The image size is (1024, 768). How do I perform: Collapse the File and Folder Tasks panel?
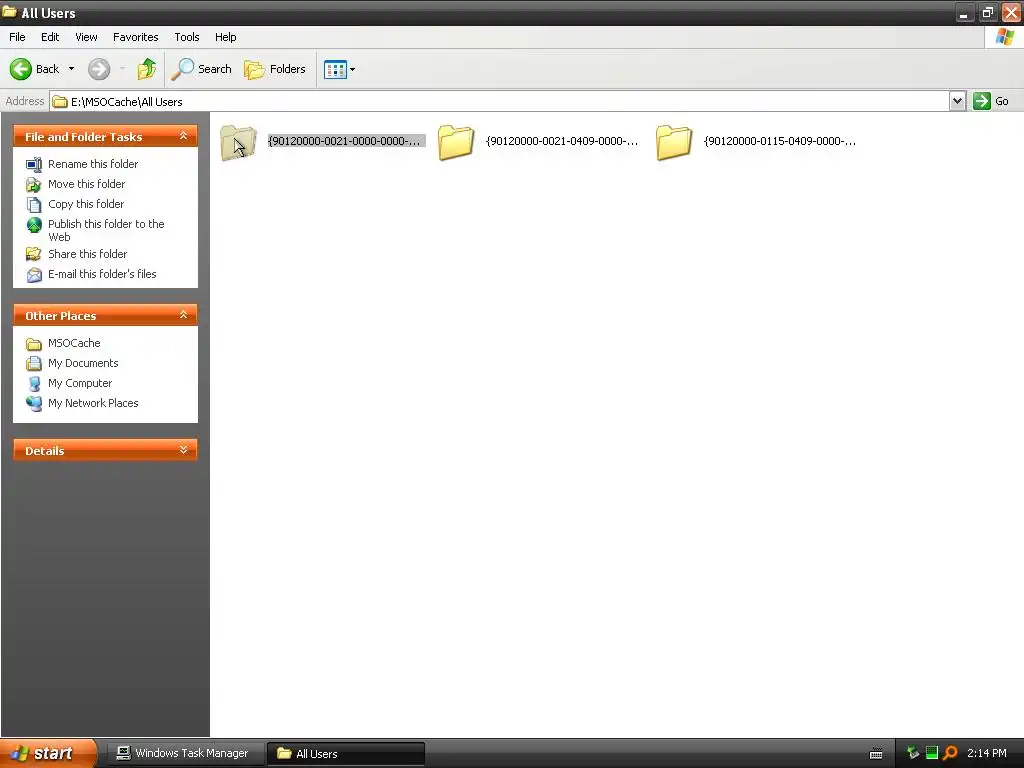pyautogui.click(x=184, y=136)
